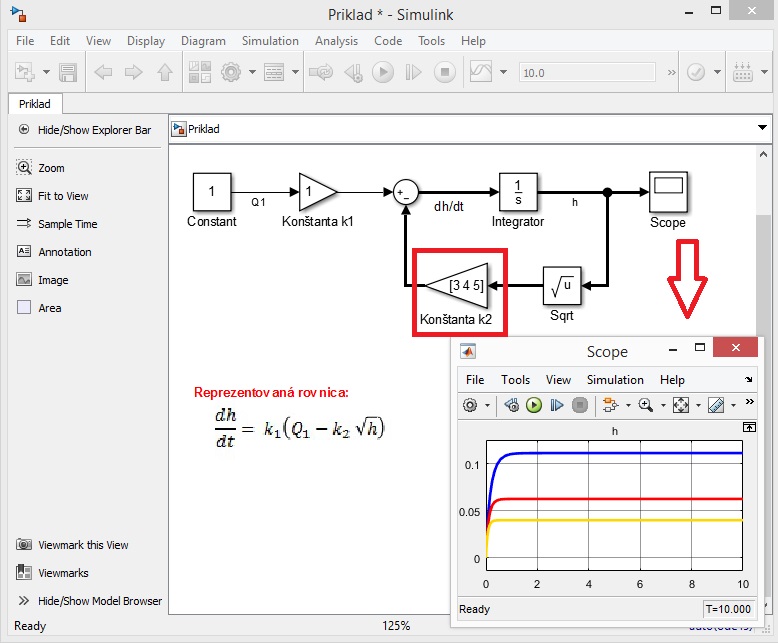Screen dimensions: 778x643
Task: Open the Diagram menu in Simulink
Action: [x=203, y=41]
